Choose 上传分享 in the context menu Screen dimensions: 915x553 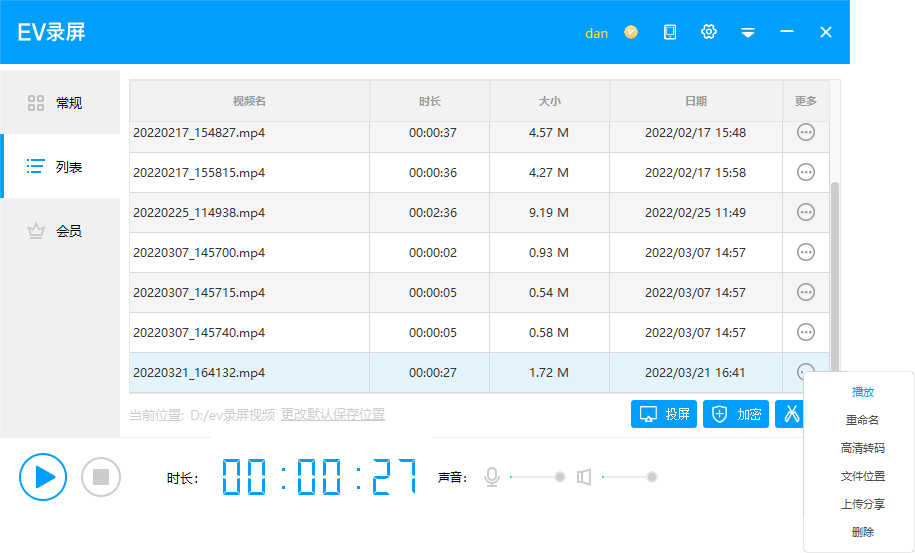click(x=862, y=504)
